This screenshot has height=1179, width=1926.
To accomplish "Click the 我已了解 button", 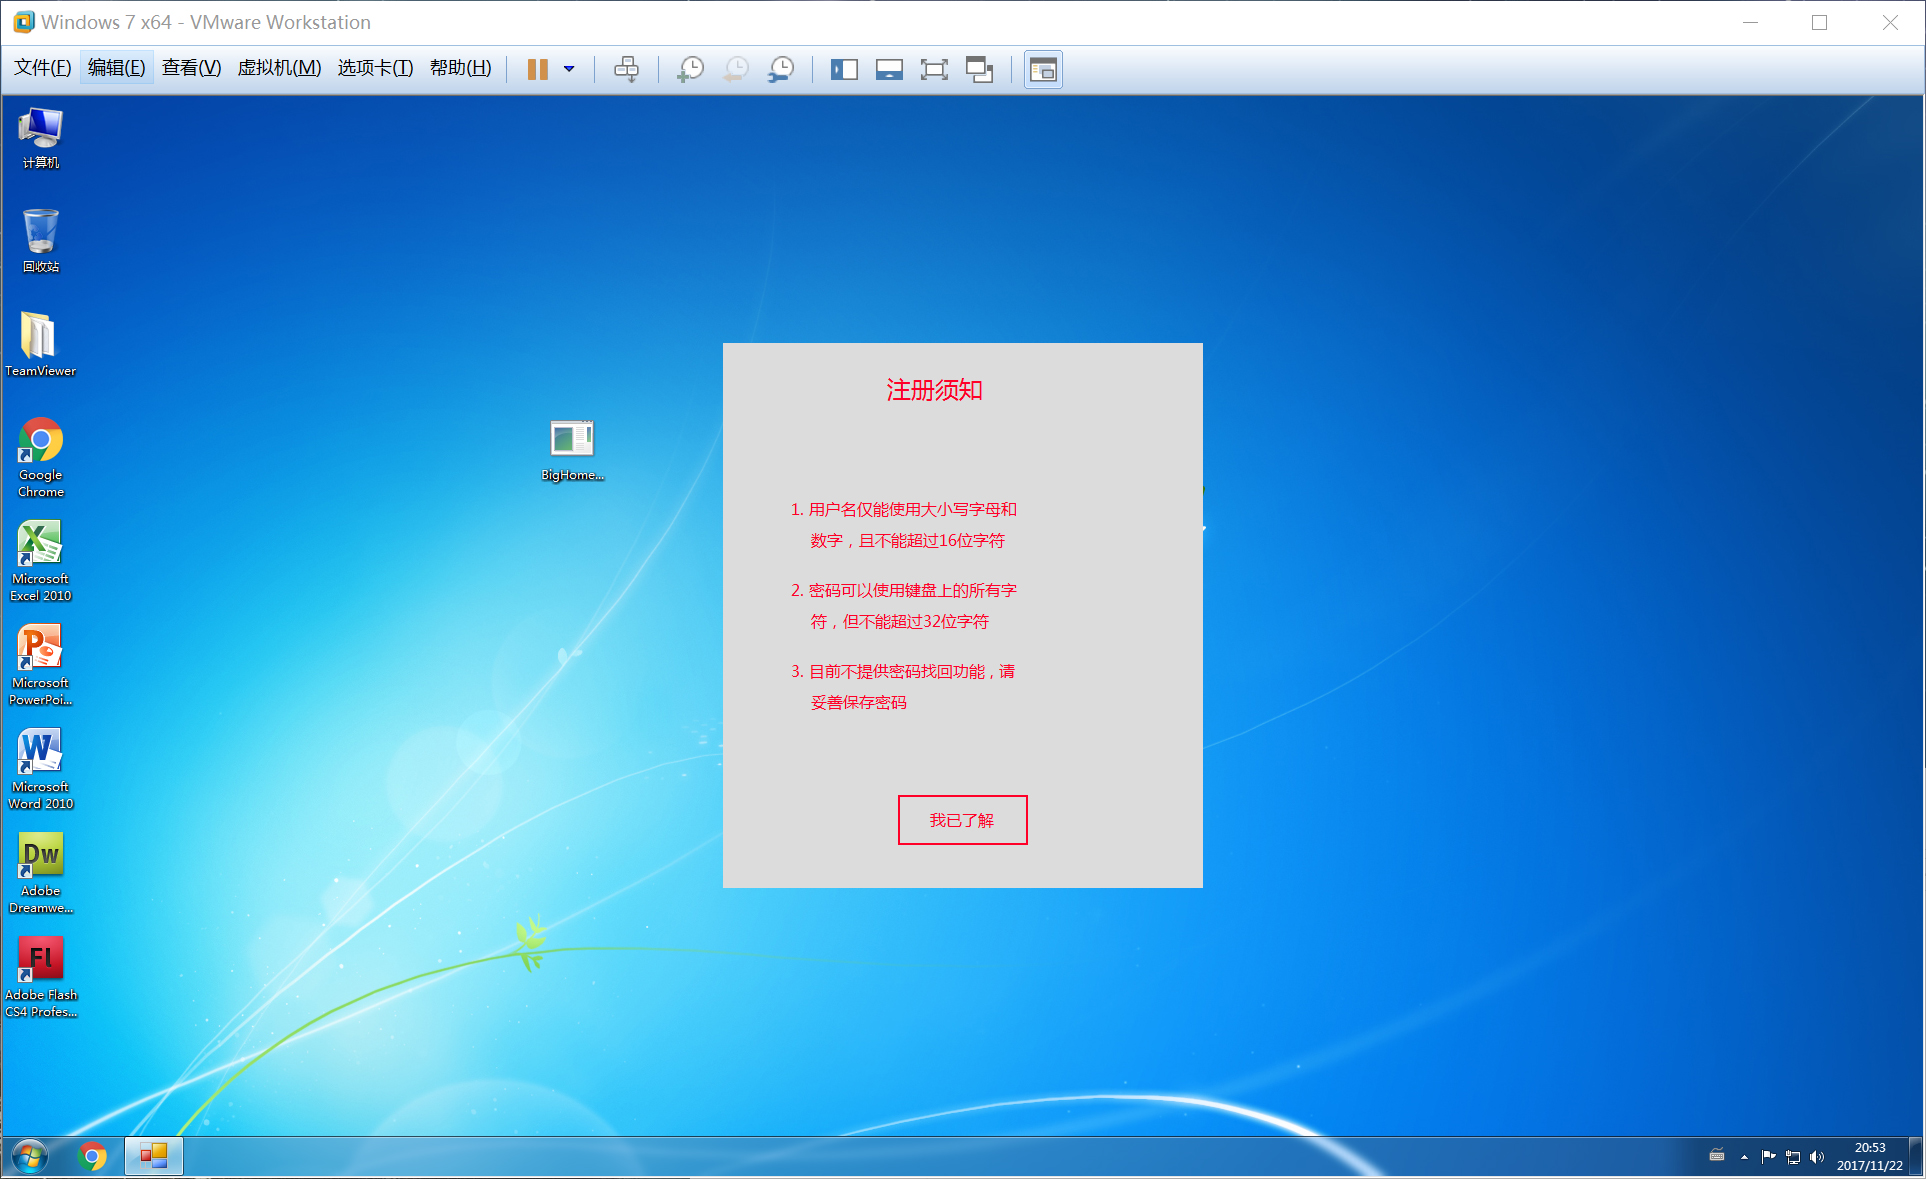I will click(962, 820).
